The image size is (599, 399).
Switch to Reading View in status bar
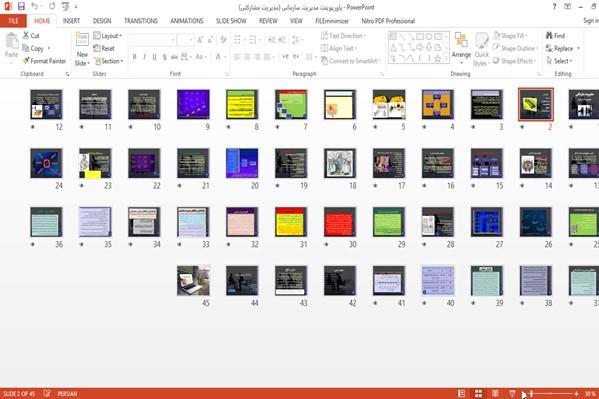pyautogui.click(x=495, y=393)
